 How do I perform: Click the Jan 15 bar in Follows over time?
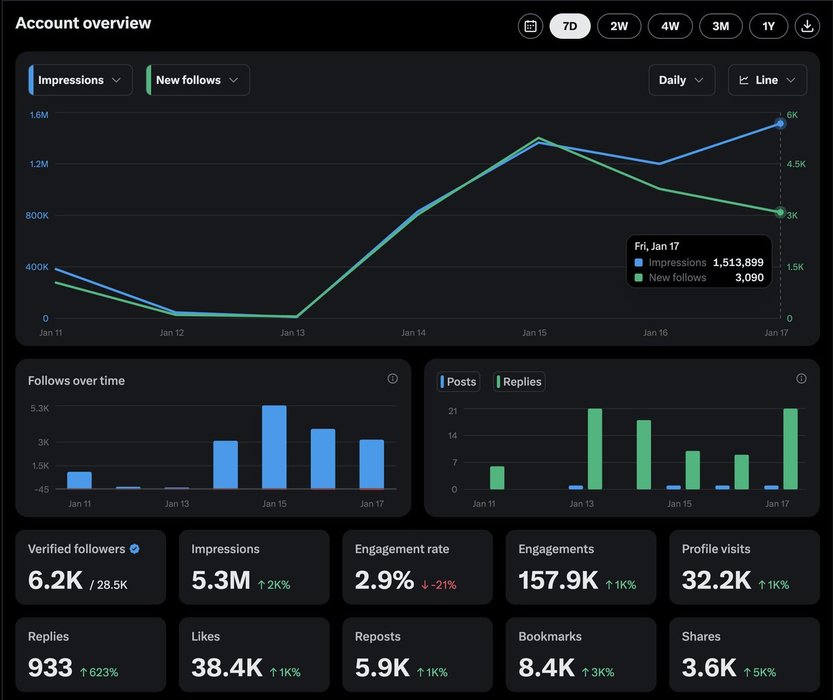coord(274,447)
